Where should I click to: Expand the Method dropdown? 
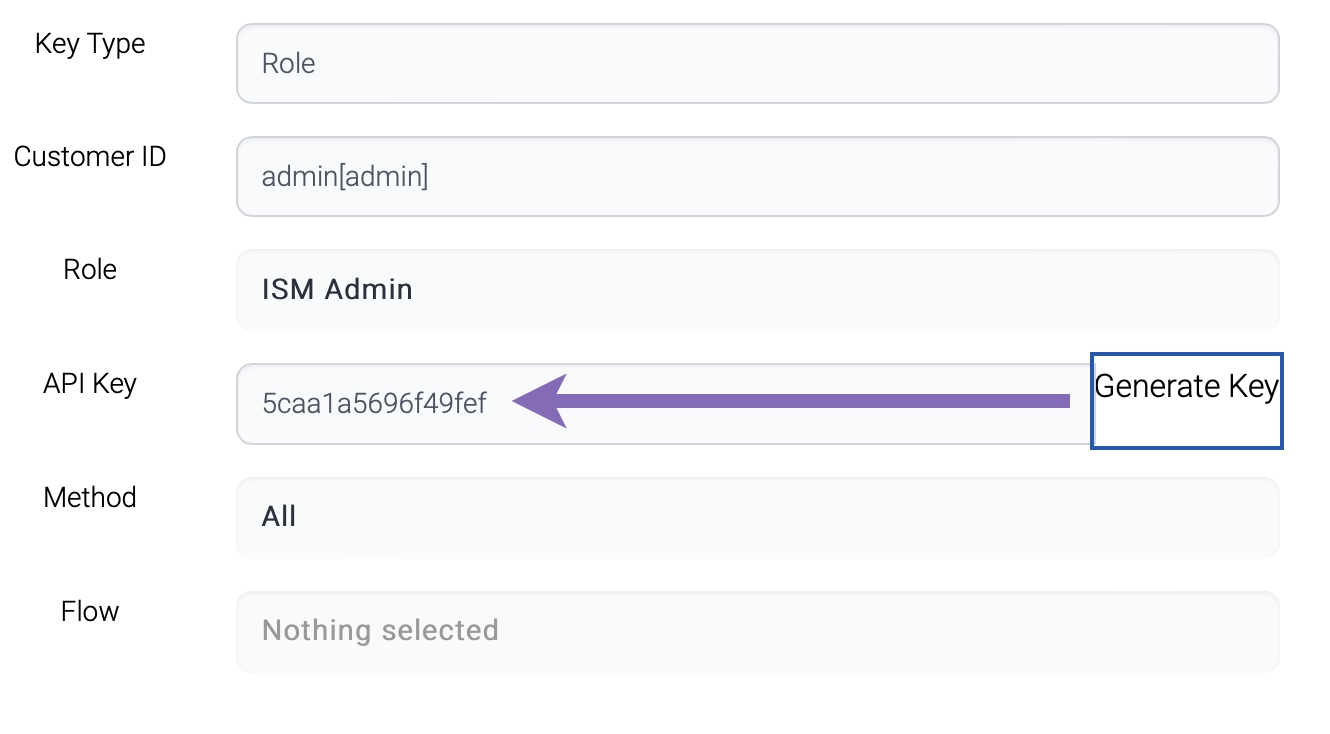coord(757,517)
